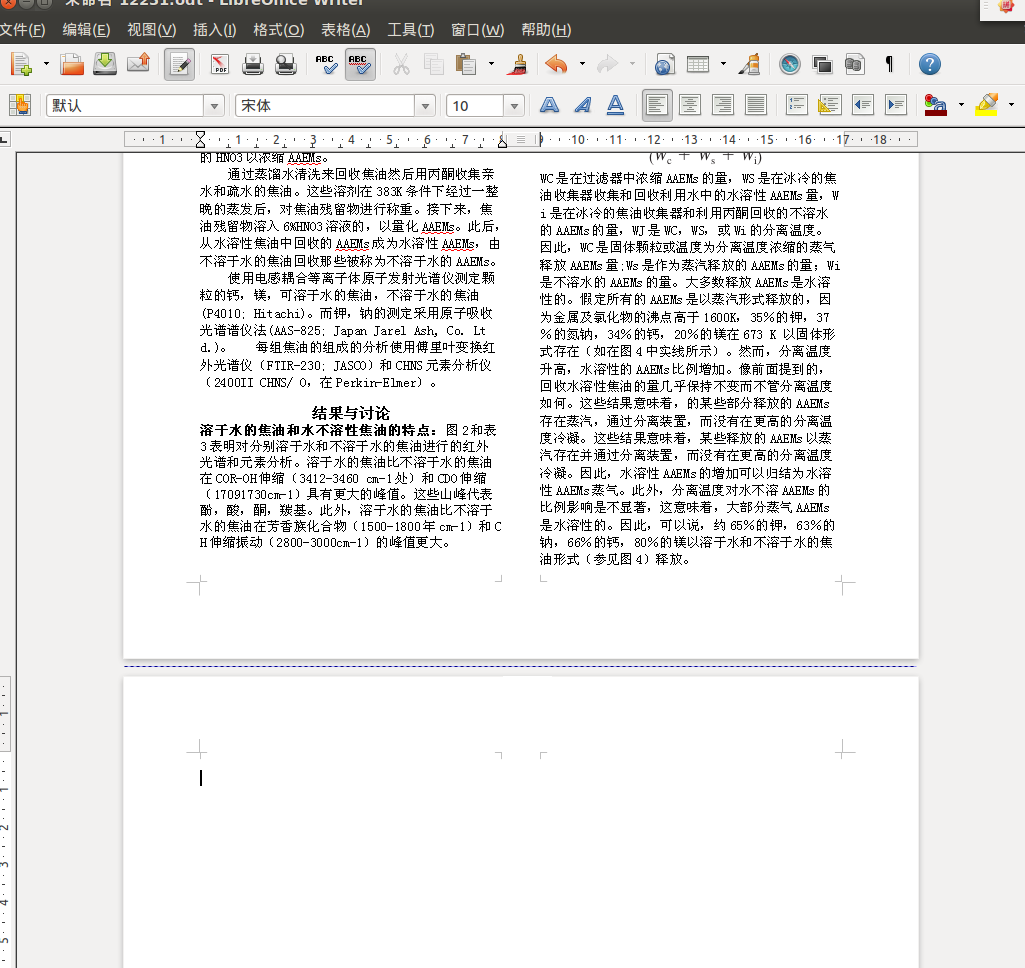1025x968 pixels.
Task: Open the 工具(T) menu
Action: pos(411,30)
